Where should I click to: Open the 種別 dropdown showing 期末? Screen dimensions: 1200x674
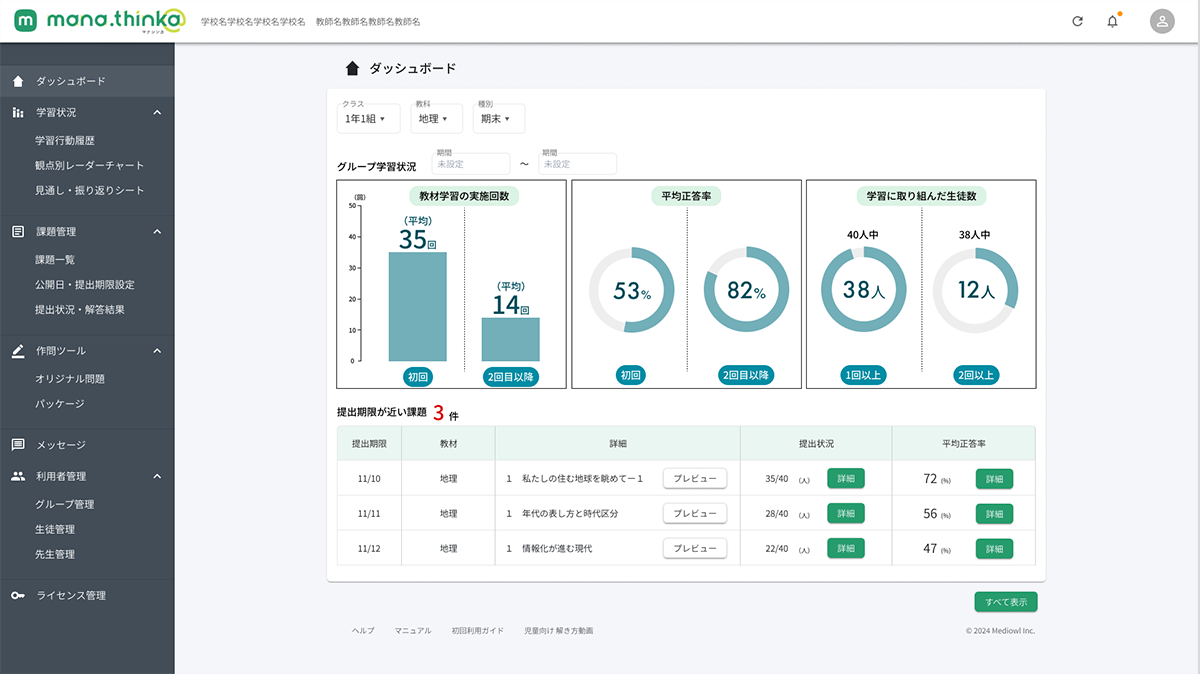tap(498, 119)
